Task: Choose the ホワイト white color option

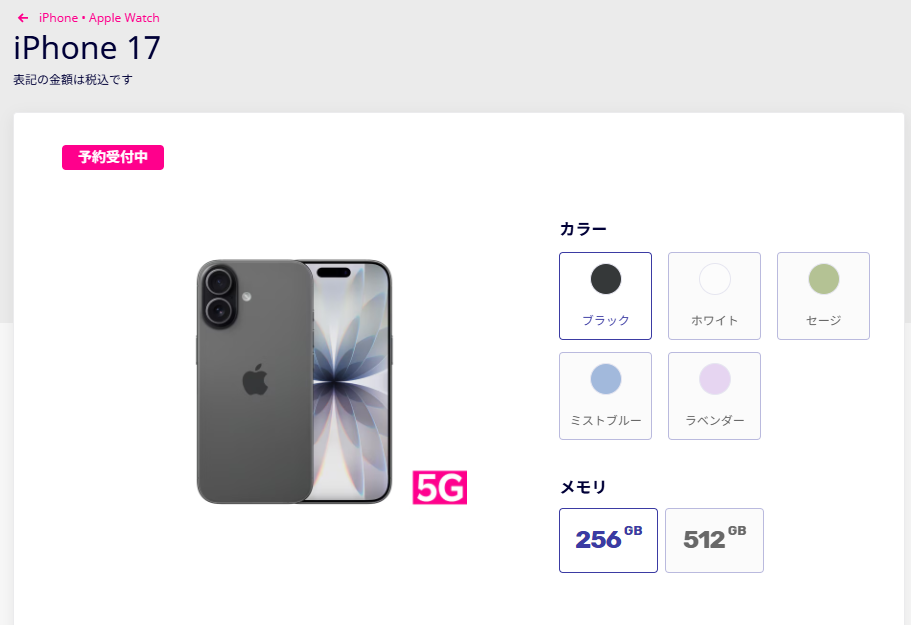Action: 715,296
